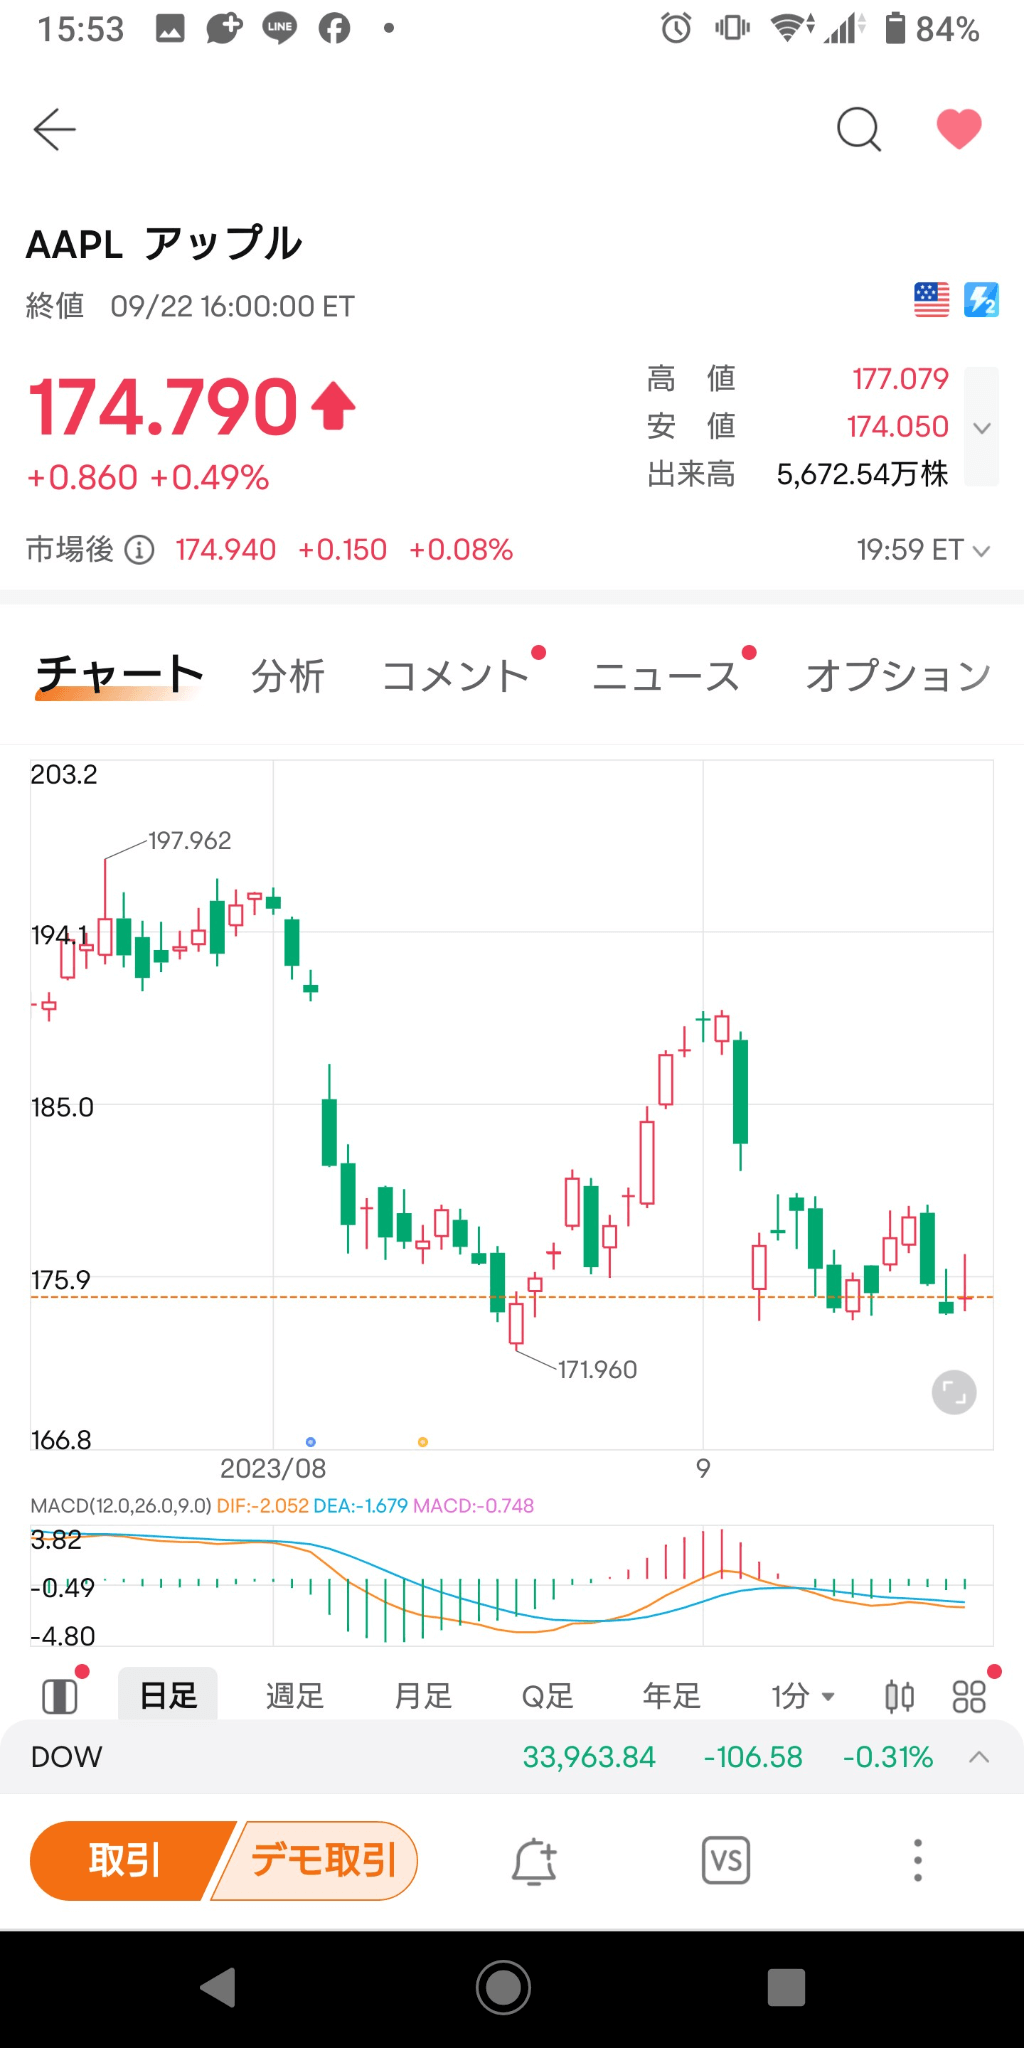Open the candlestick chart style icon

pos(899,1696)
